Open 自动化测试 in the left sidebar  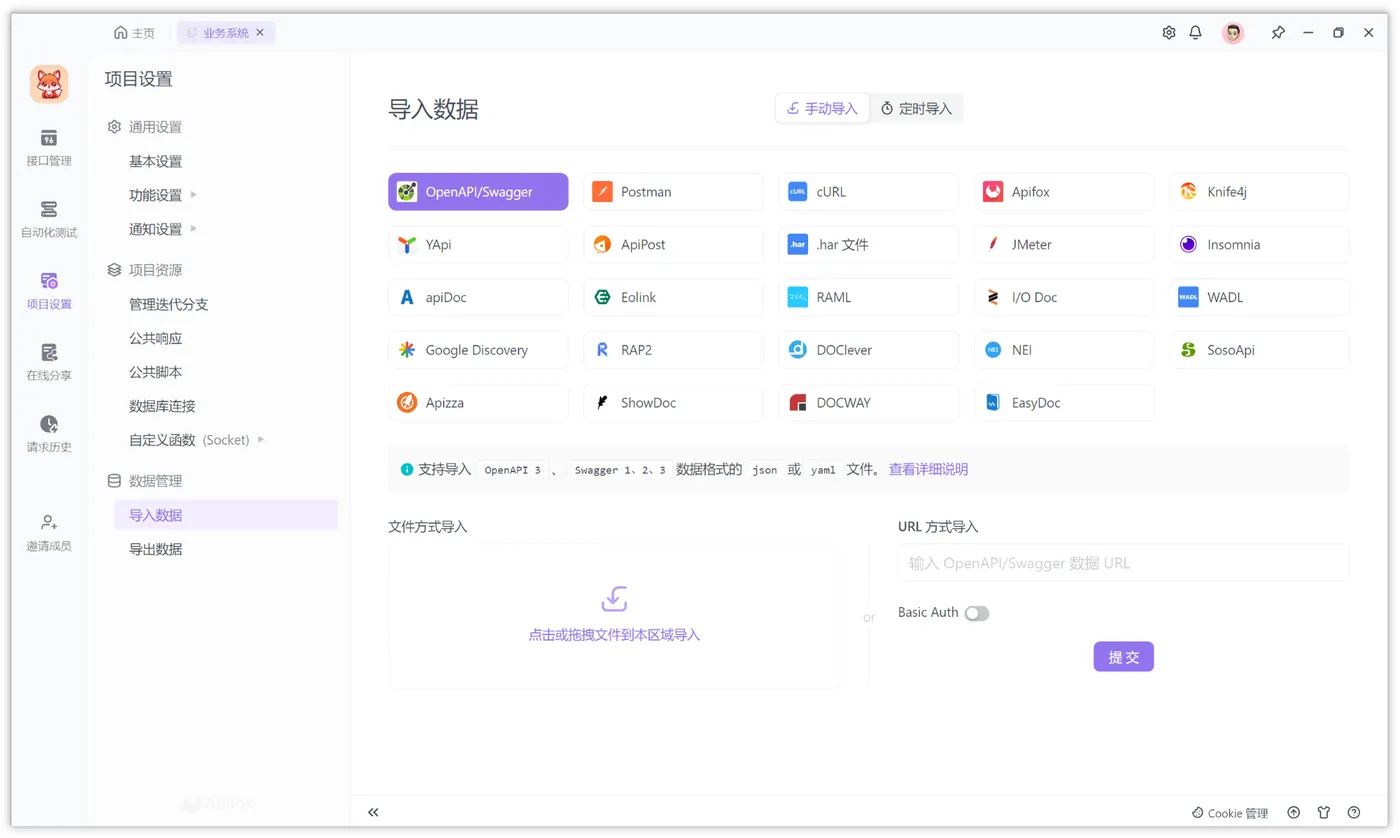pyautogui.click(x=49, y=219)
